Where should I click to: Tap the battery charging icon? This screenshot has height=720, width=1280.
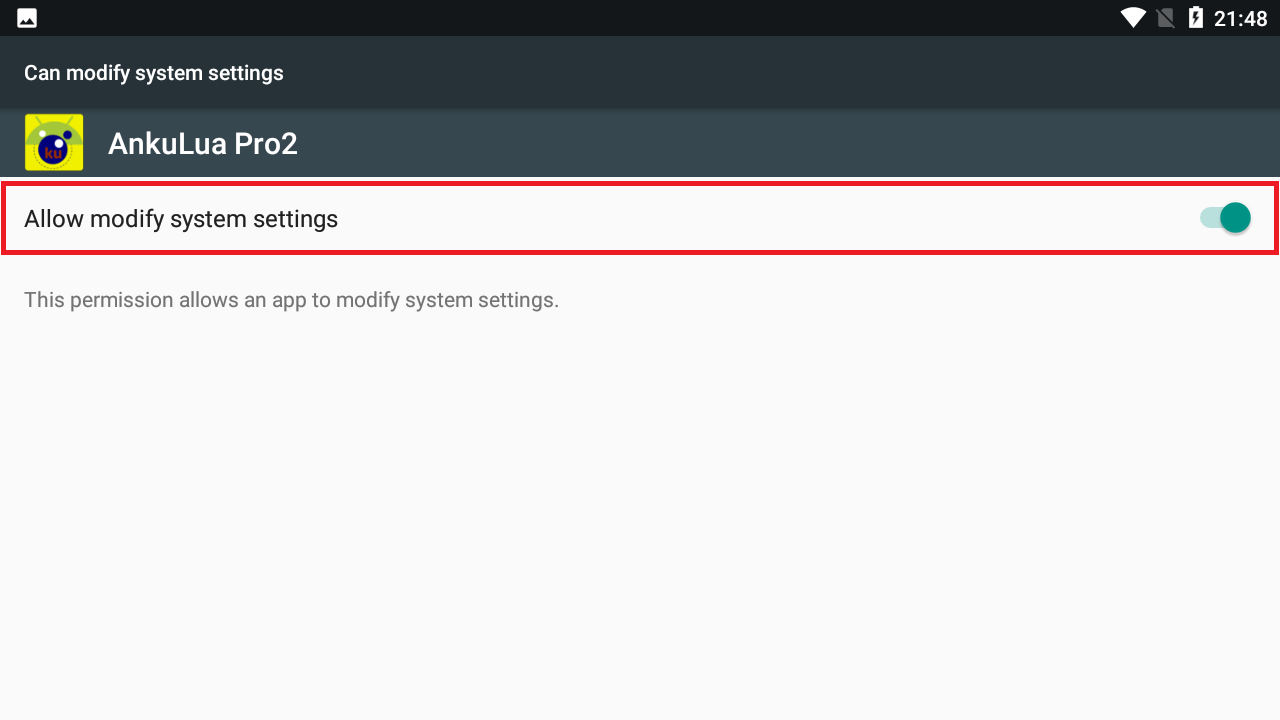tap(1195, 18)
